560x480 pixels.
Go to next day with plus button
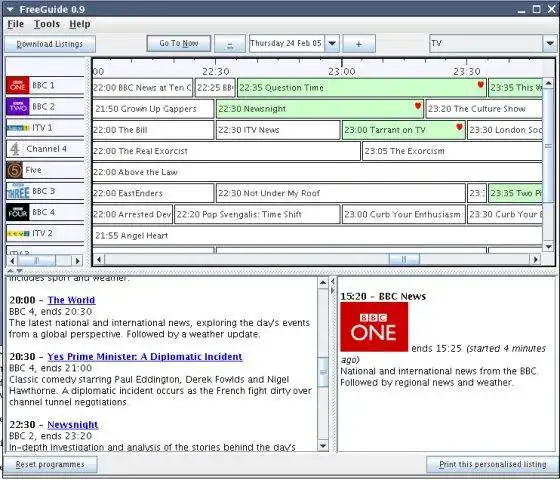coord(359,44)
